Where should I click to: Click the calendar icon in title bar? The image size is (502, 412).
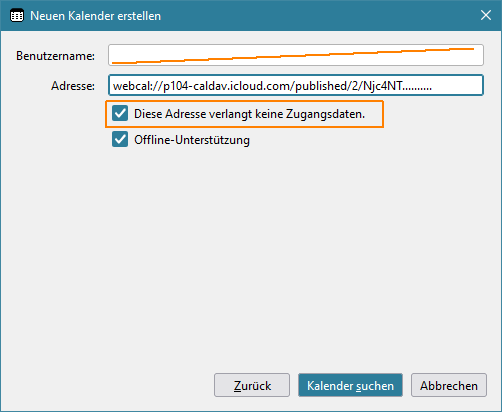click(17, 16)
